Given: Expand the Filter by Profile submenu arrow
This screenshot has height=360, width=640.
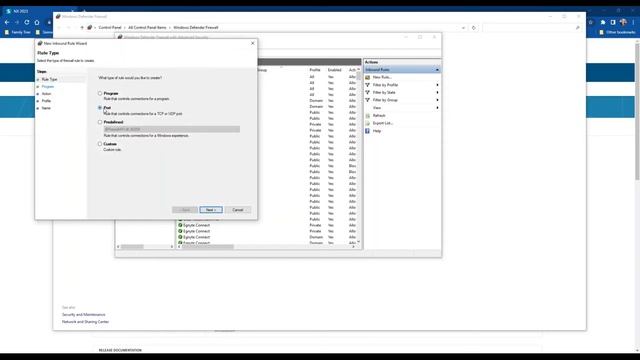Looking at the screenshot, I should click(437, 85).
